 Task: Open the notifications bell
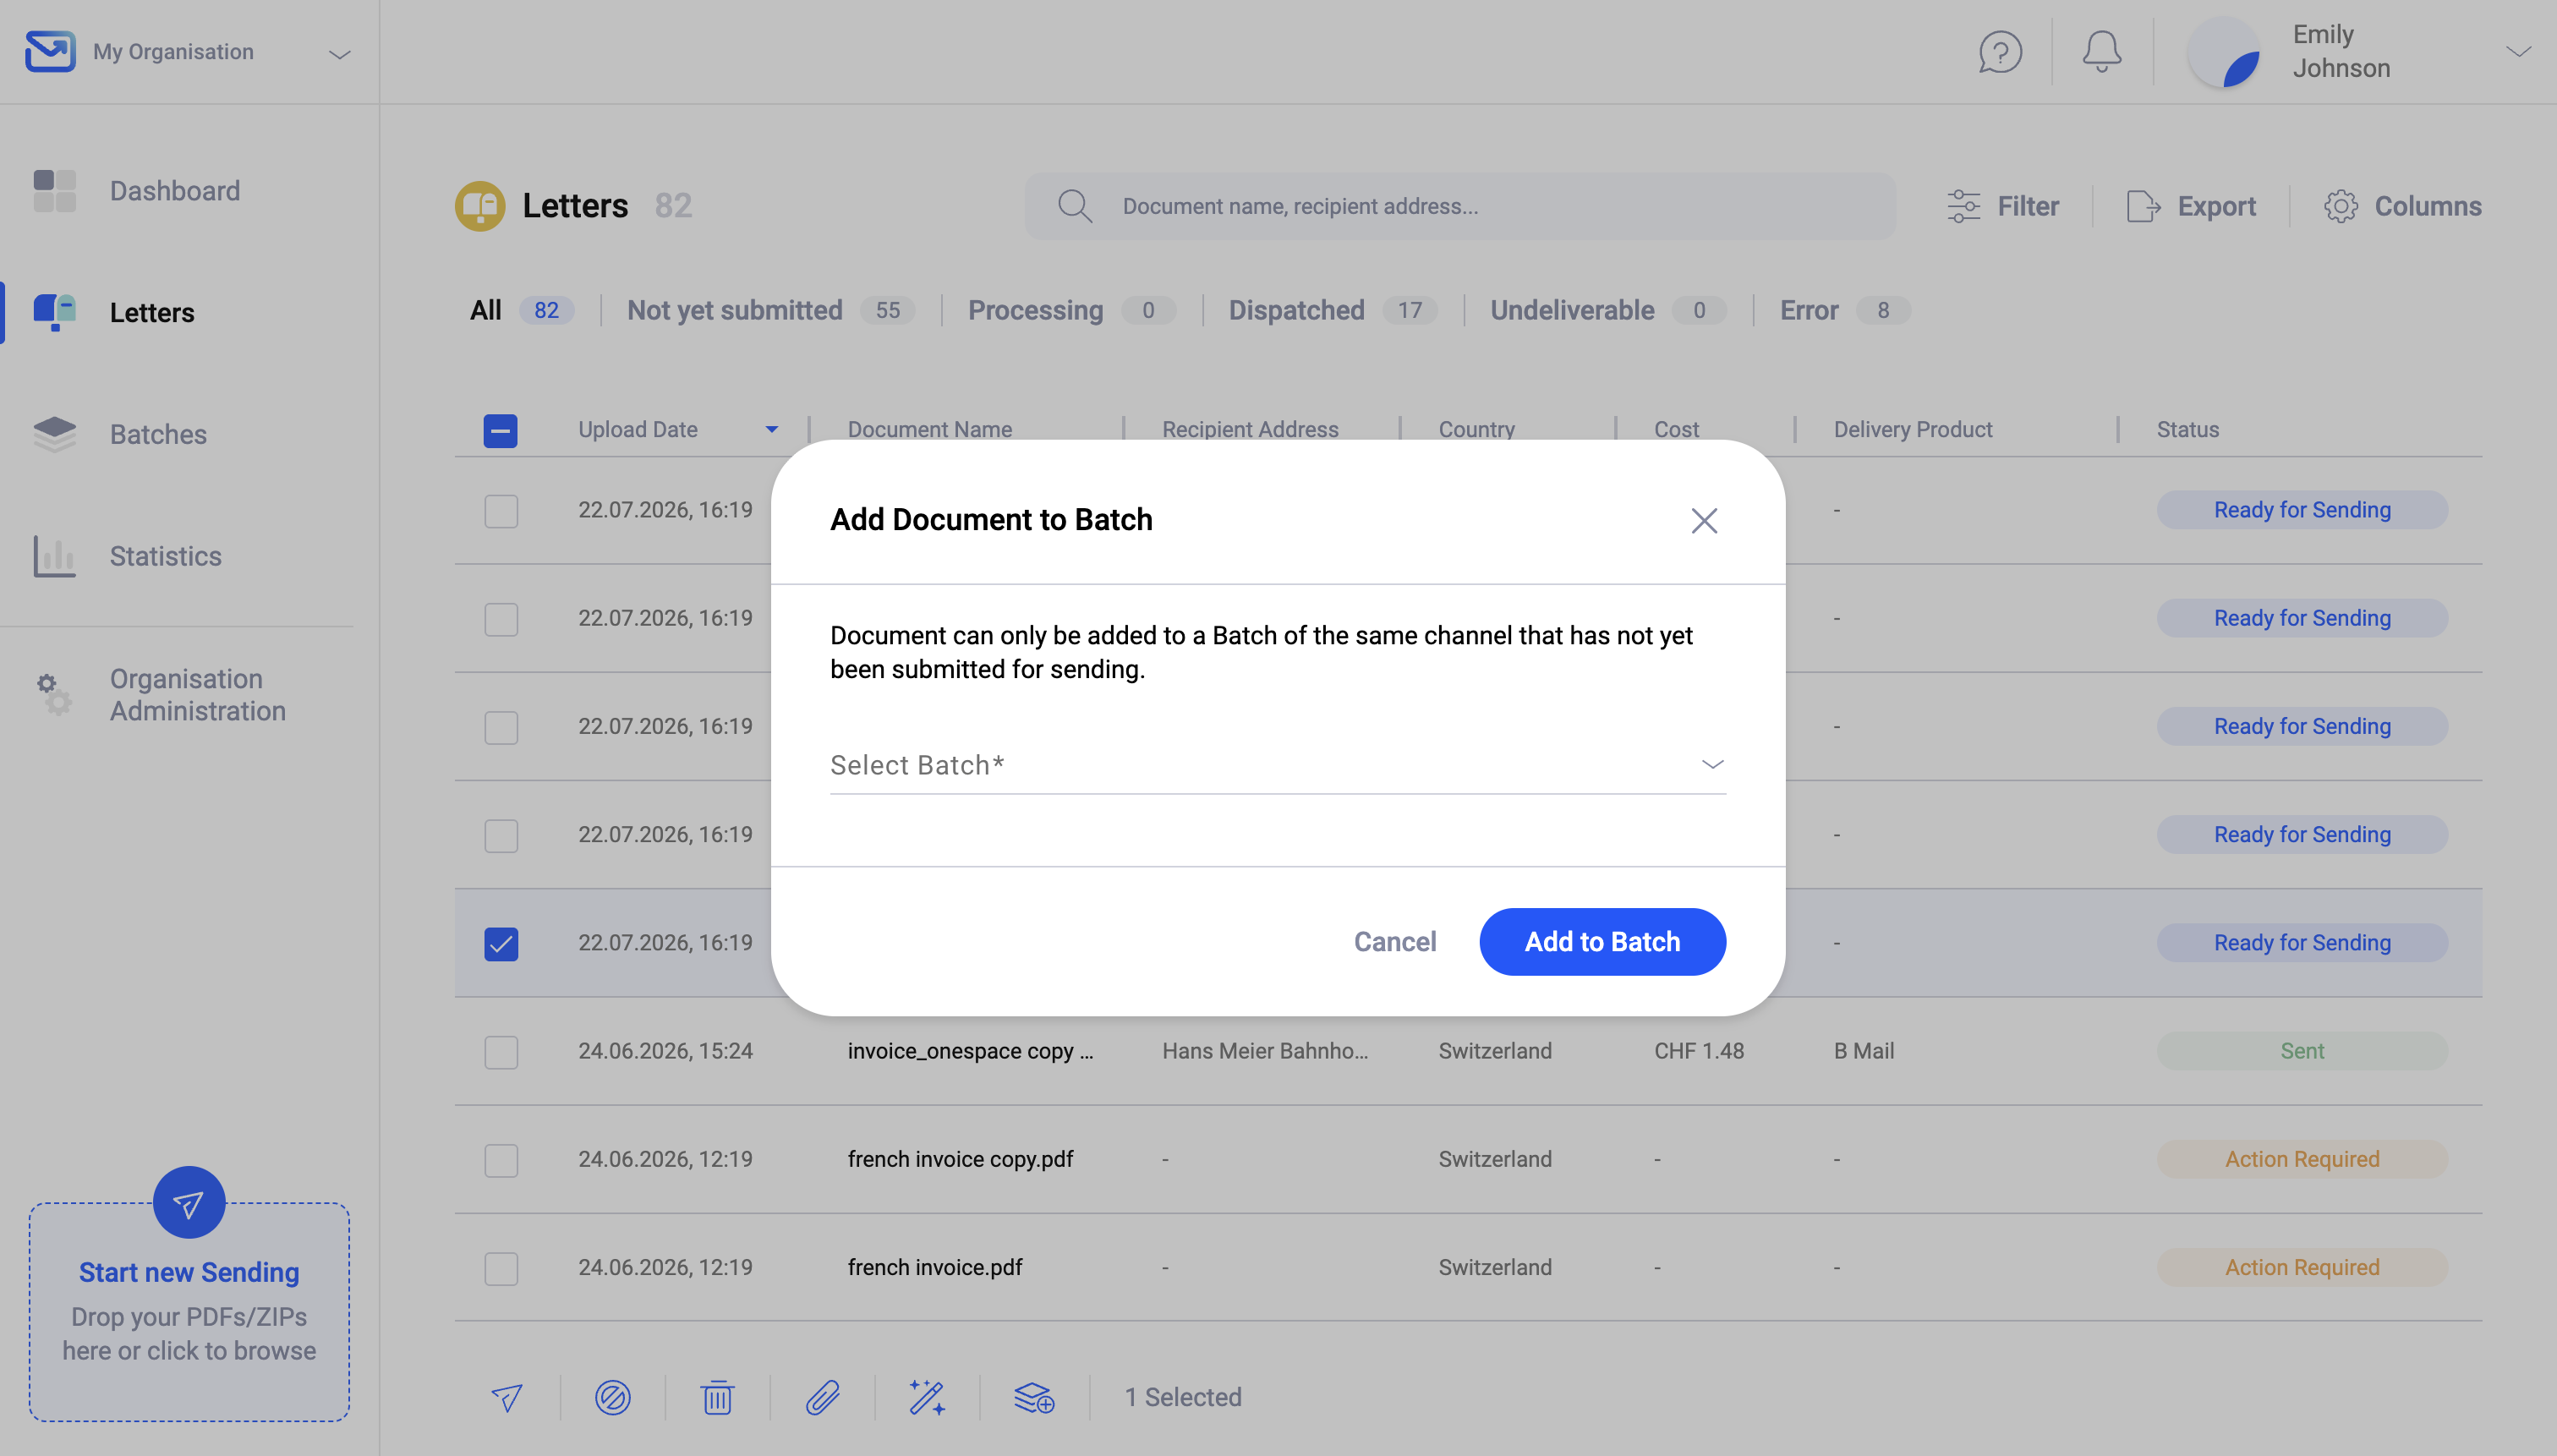tap(2102, 52)
